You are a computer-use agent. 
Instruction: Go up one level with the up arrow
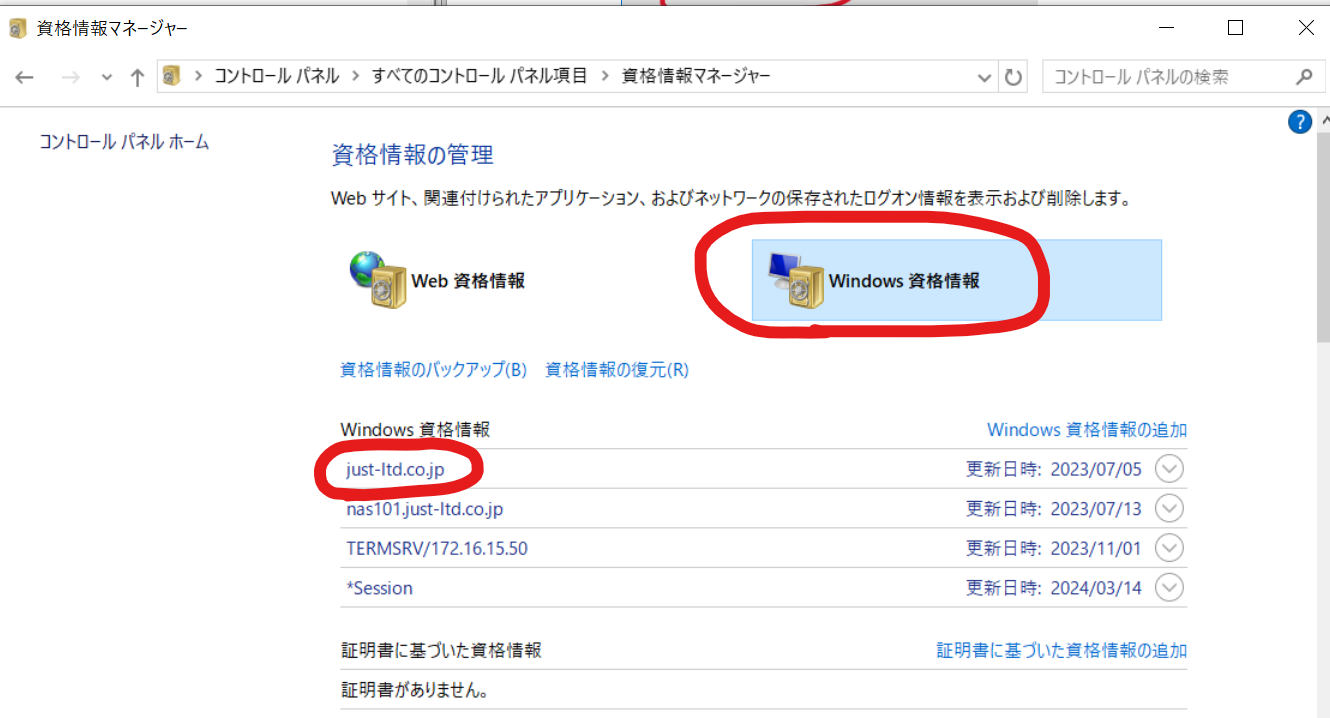(x=138, y=77)
